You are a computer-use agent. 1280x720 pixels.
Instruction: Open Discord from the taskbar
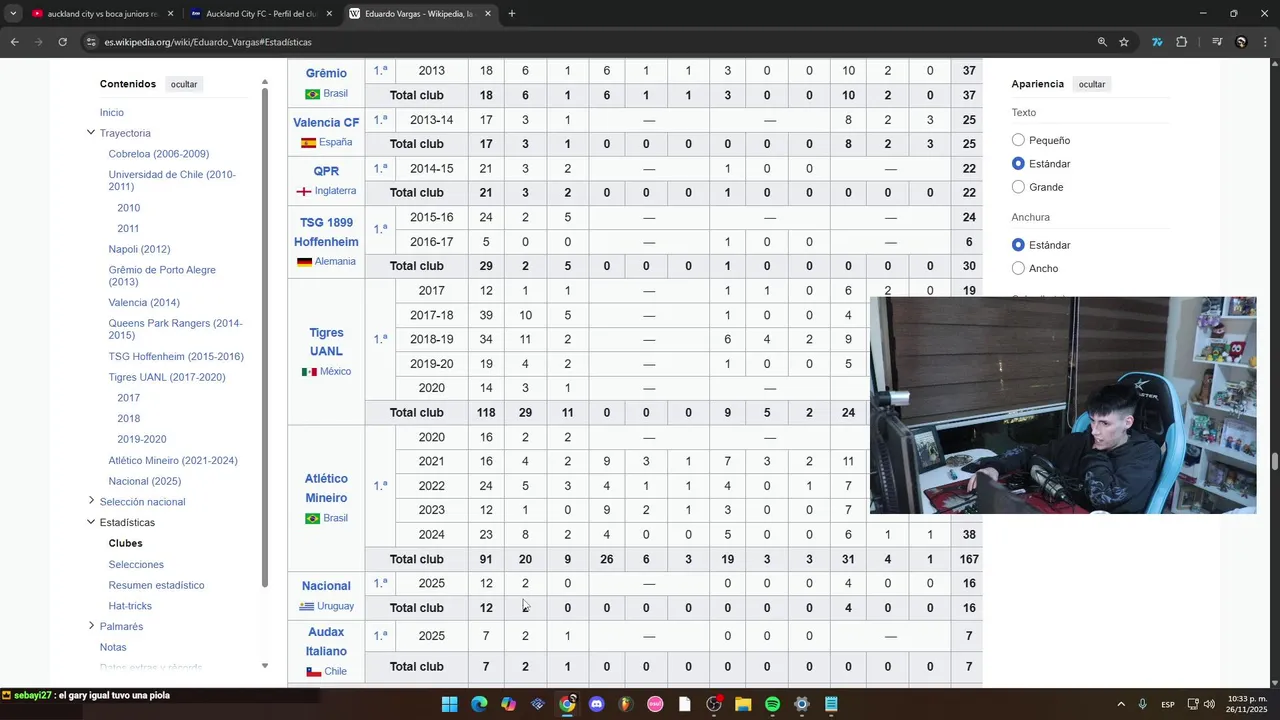(597, 704)
